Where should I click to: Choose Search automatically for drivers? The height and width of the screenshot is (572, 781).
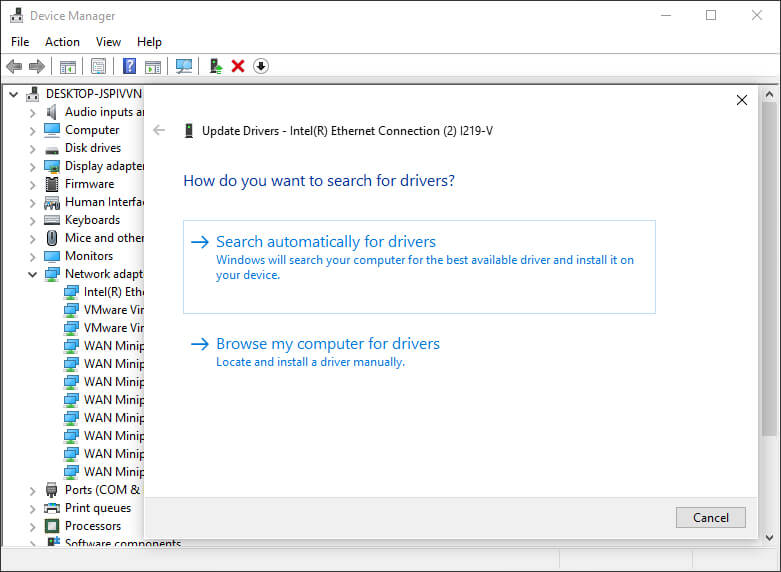click(x=419, y=267)
